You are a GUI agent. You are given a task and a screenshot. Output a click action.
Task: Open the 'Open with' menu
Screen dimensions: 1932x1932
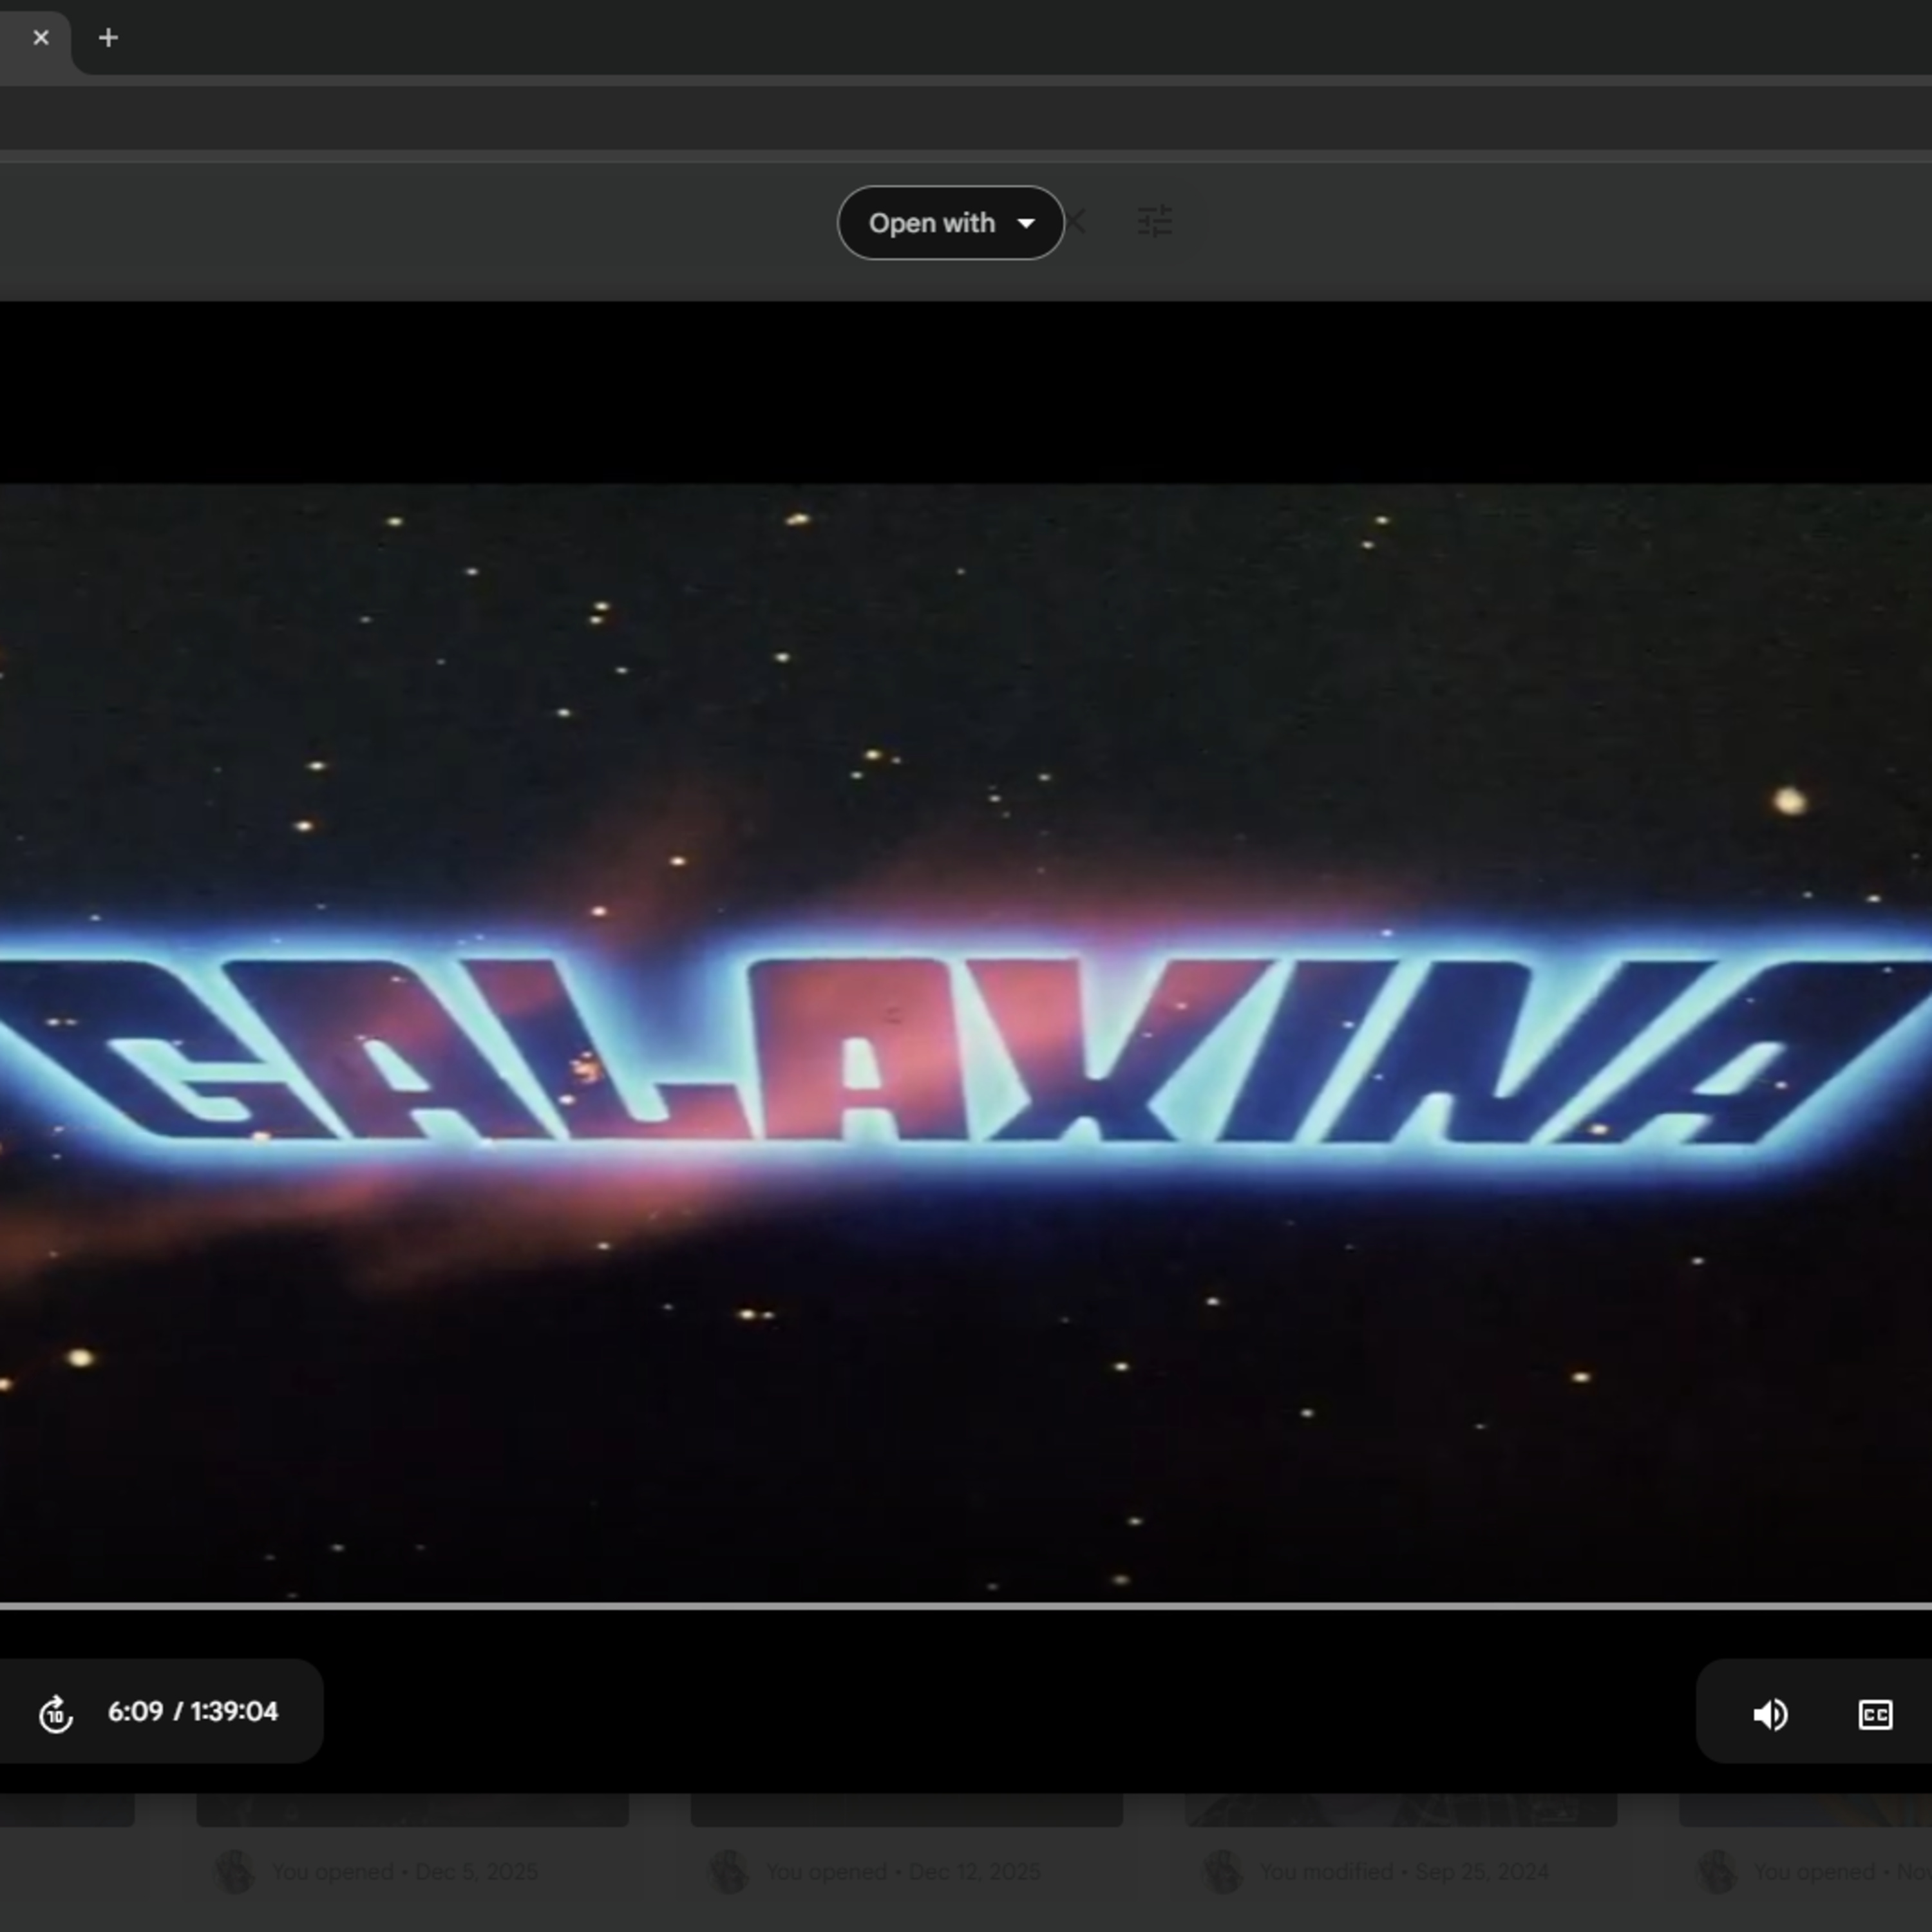tap(931, 223)
